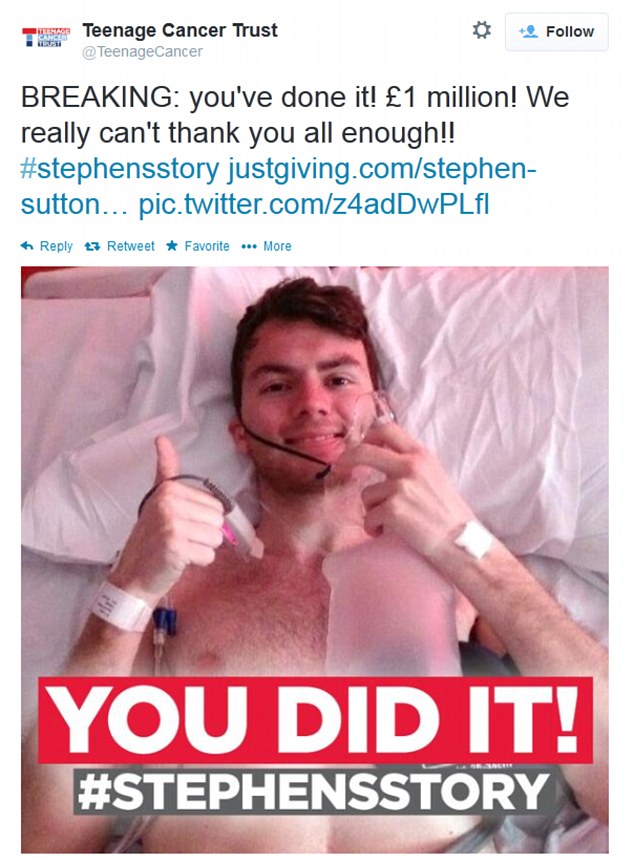
Task: Click the #STEPHENSSTORY grey banner in photo
Action: (313, 792)
